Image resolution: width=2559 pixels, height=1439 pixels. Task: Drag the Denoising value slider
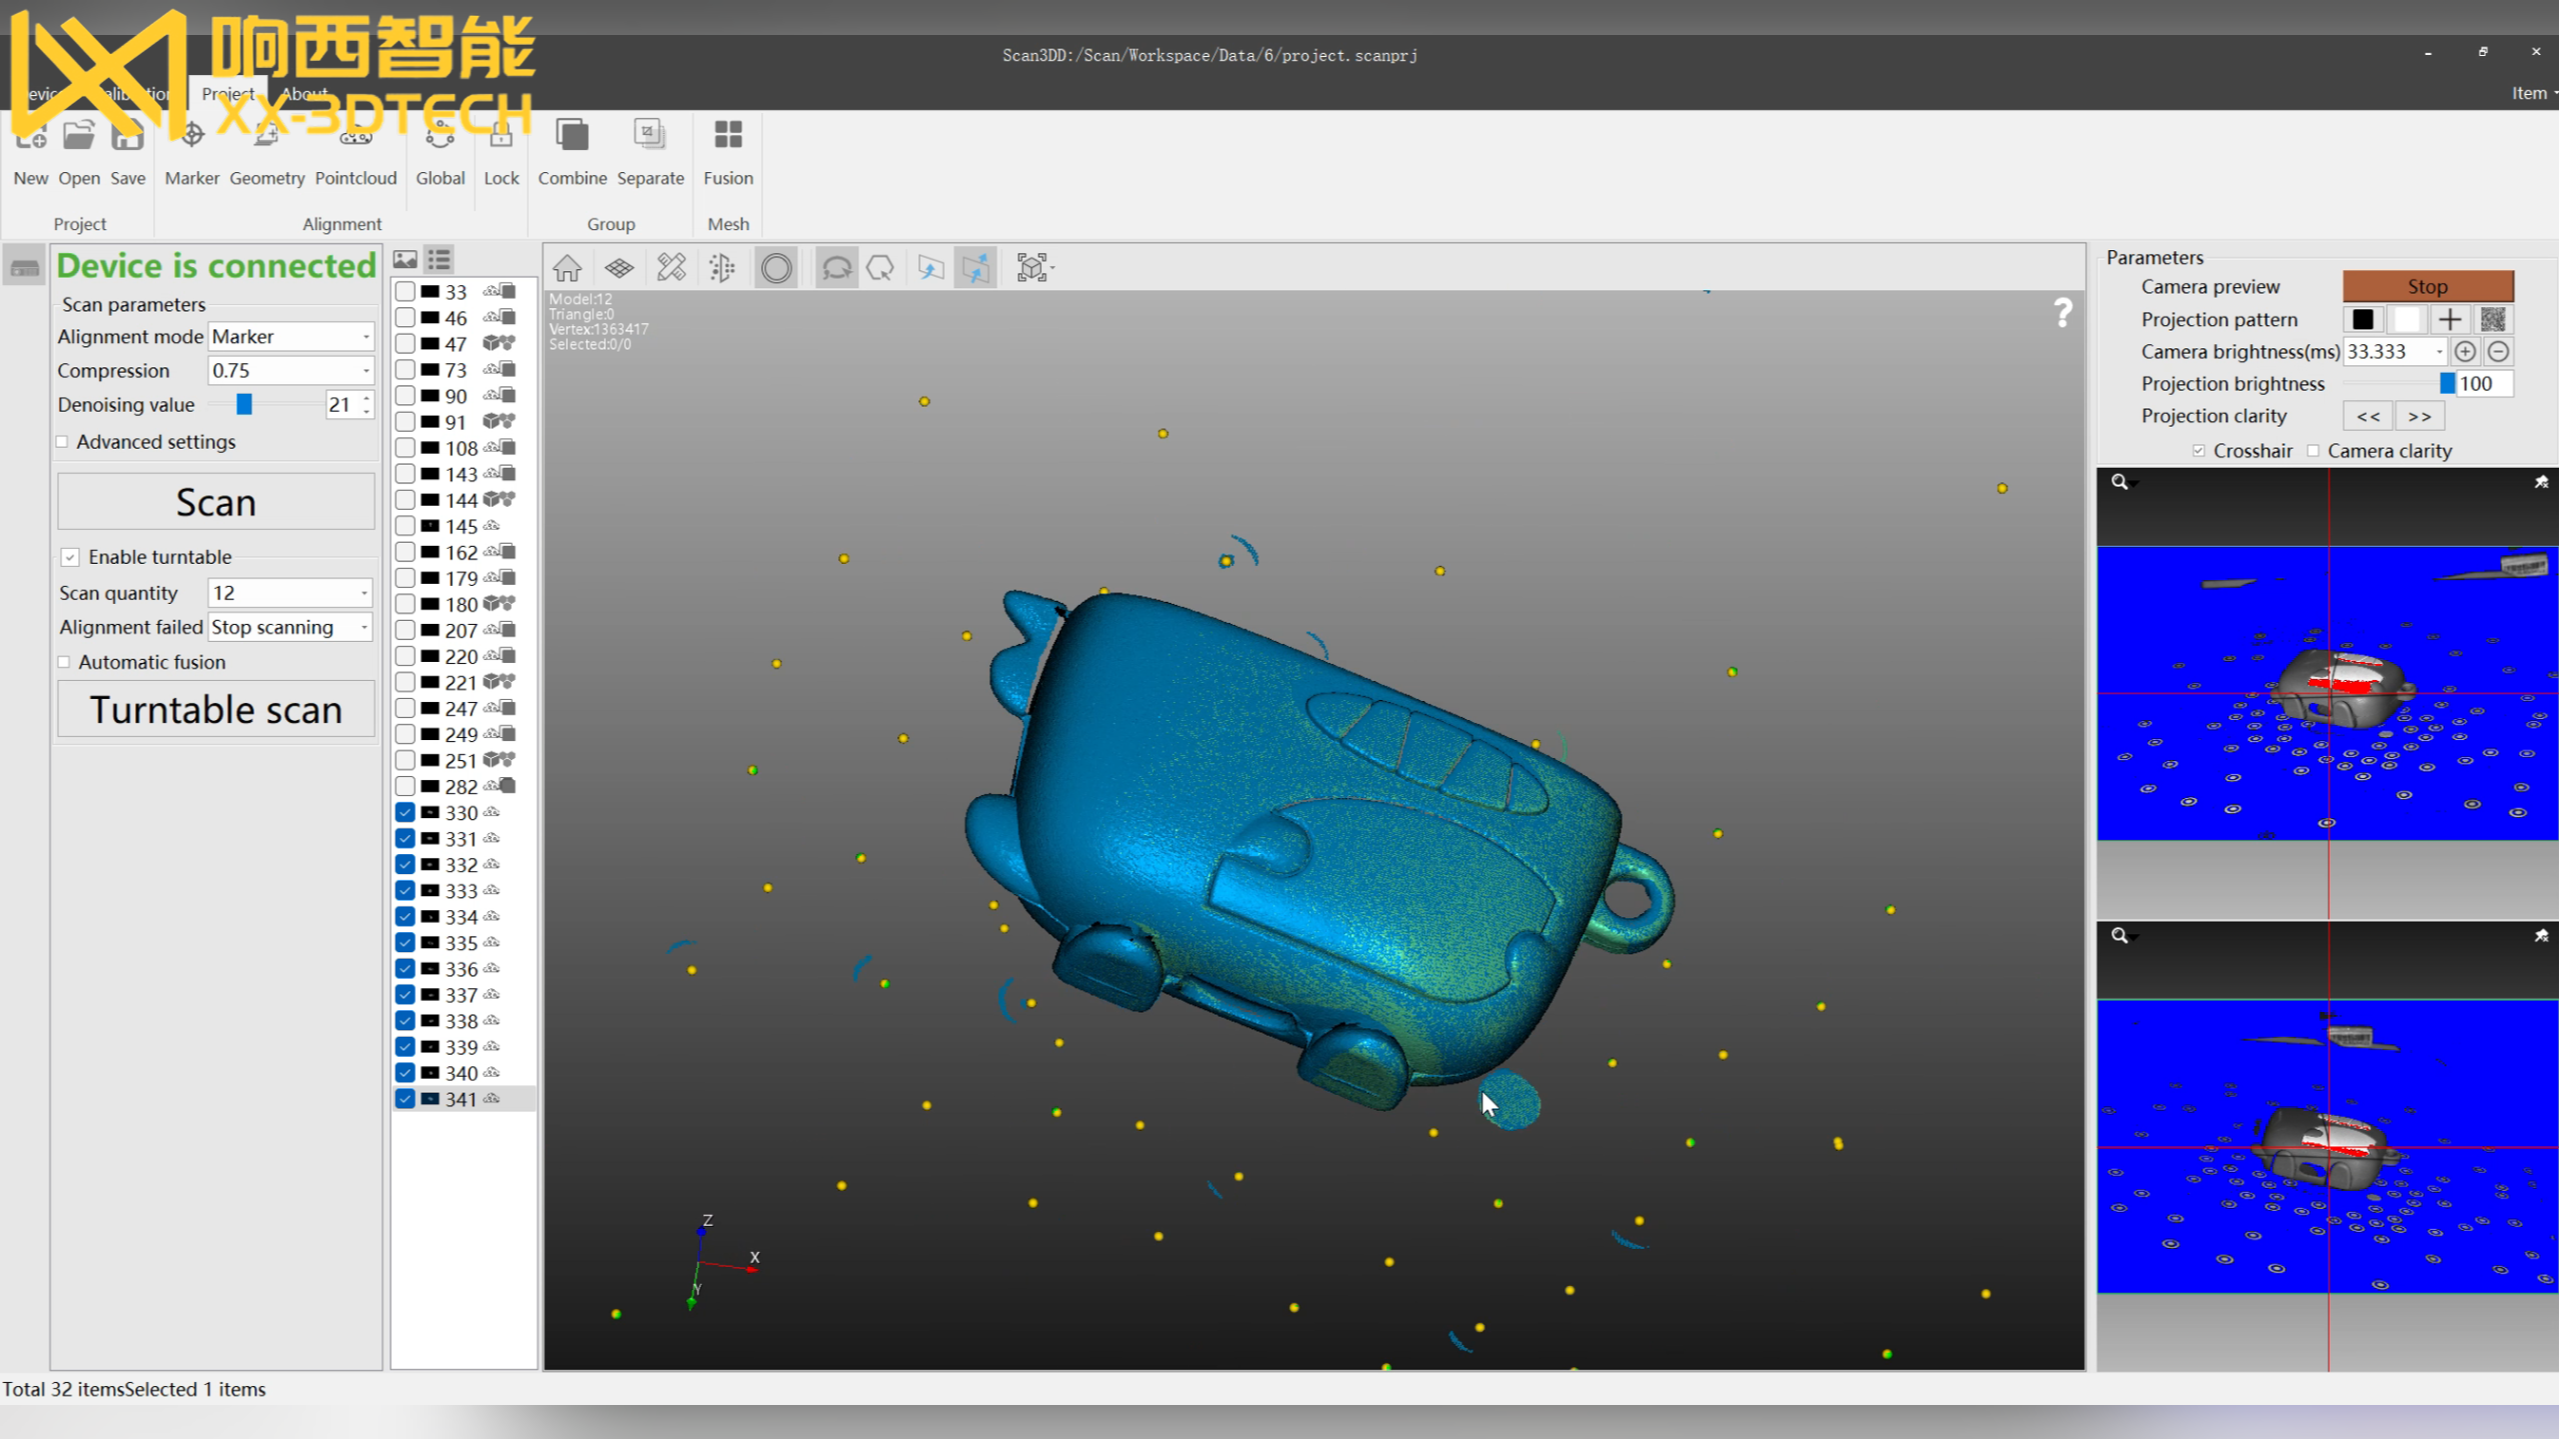244,404
